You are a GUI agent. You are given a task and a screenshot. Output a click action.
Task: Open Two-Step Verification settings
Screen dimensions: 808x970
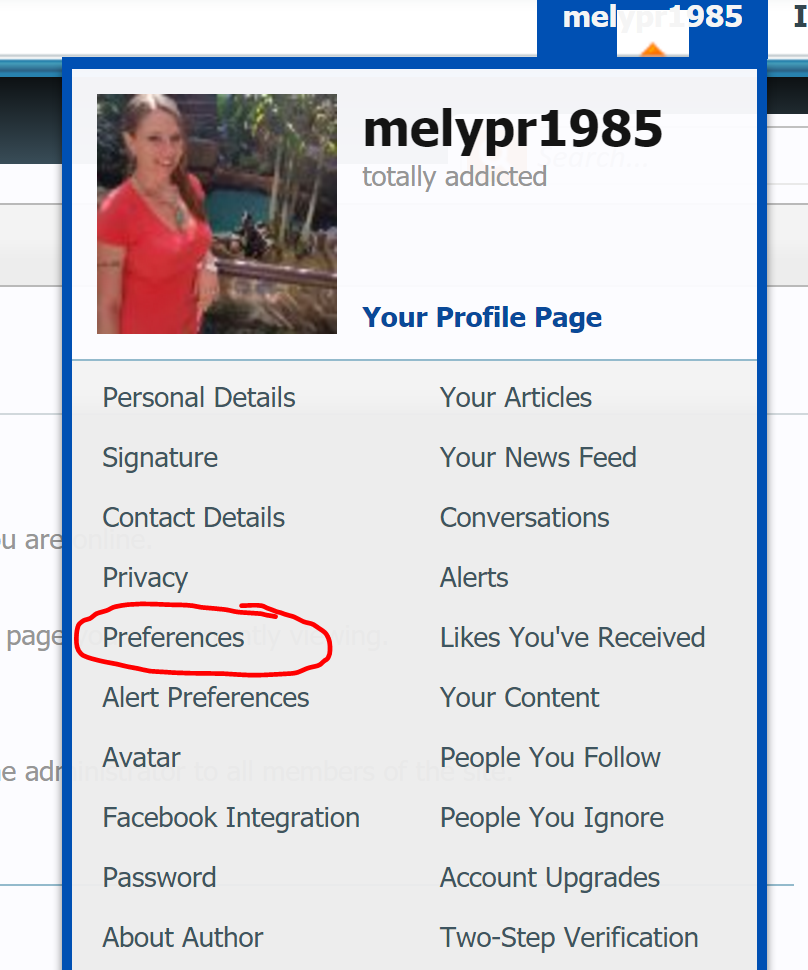[569, 938]
